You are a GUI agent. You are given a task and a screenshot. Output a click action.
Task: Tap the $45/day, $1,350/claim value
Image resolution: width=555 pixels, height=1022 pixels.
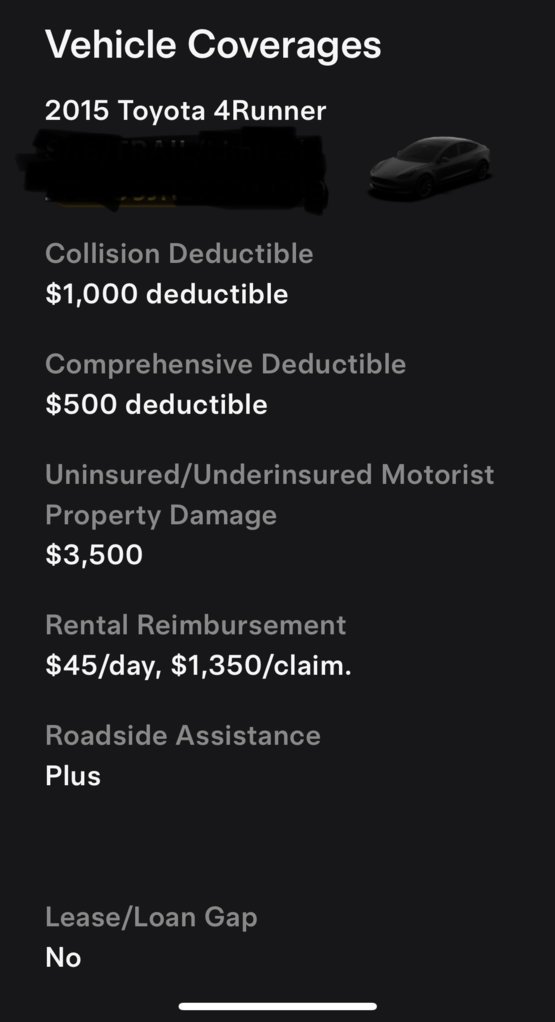198,665
